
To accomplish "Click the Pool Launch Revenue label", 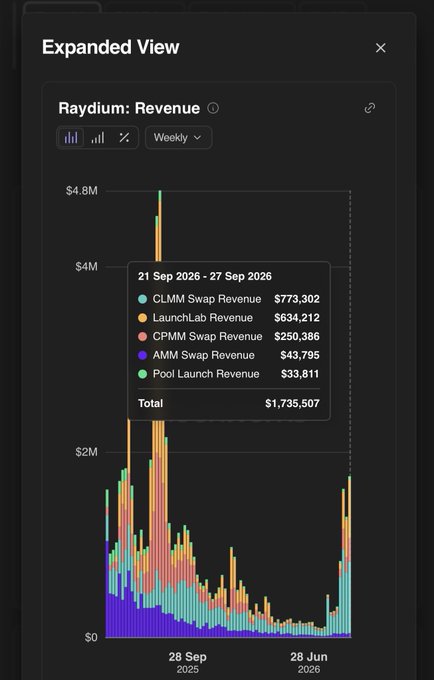I will [x=206, y=374].
